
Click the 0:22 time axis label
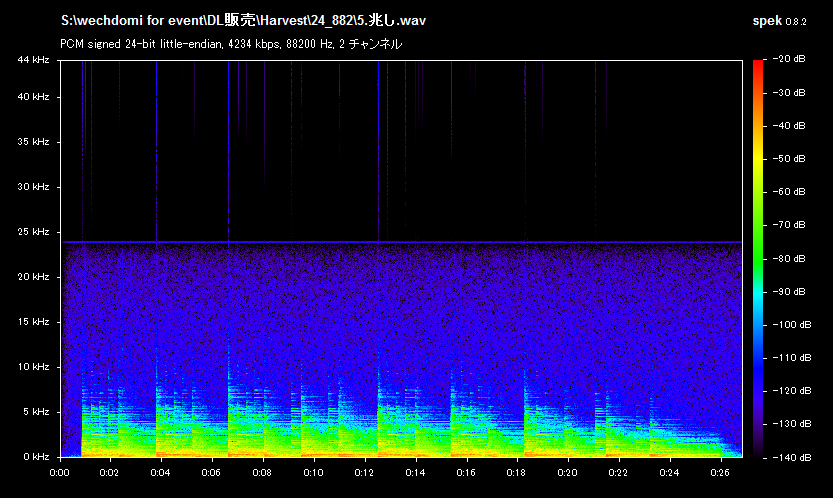tap(618, 473)
